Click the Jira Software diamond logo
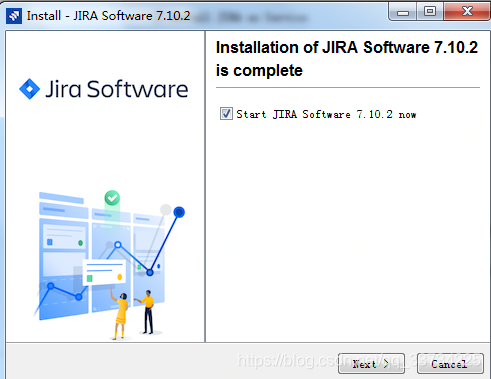Screen dimensions: 491x379 [30, 89]
